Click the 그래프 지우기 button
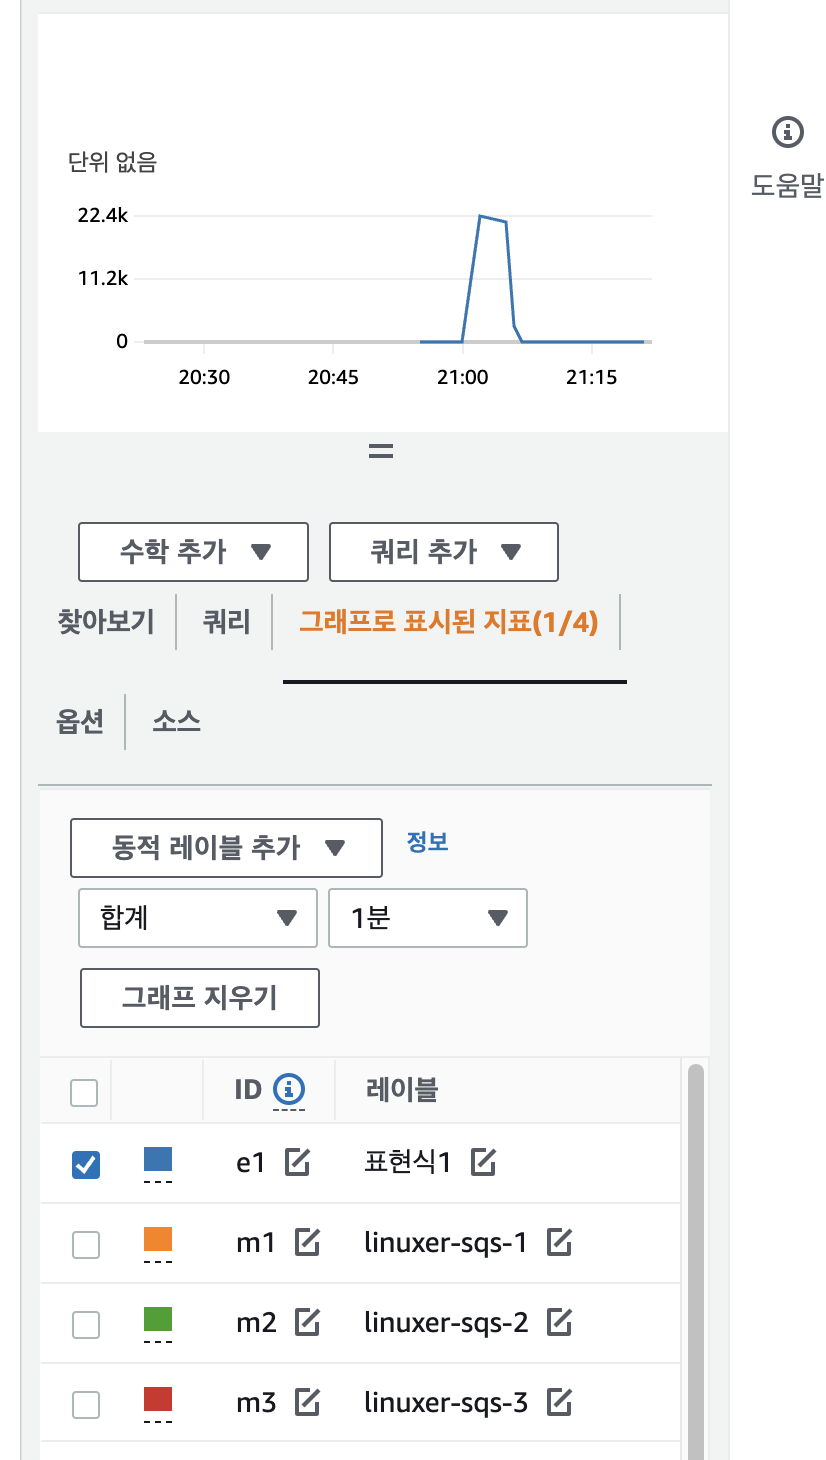Viewport: 826px width, 1460px height. point(199,997)
